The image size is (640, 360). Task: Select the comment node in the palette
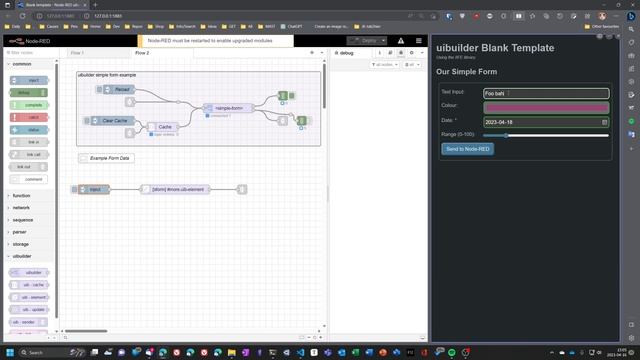pyautogui.click(x=29, y=179)
